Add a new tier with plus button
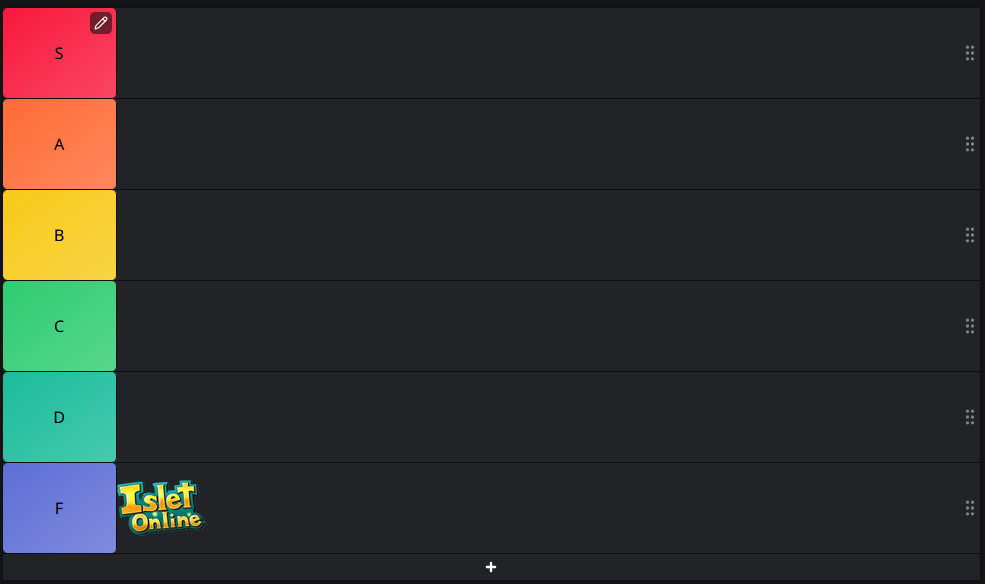The height and width of the screenshot is (584, 985). click(x=491, y=567)
